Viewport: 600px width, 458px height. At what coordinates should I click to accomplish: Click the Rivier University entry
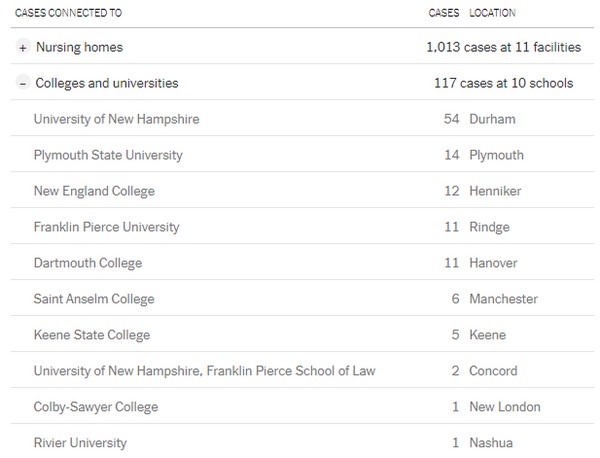click(x=80, y=443)
